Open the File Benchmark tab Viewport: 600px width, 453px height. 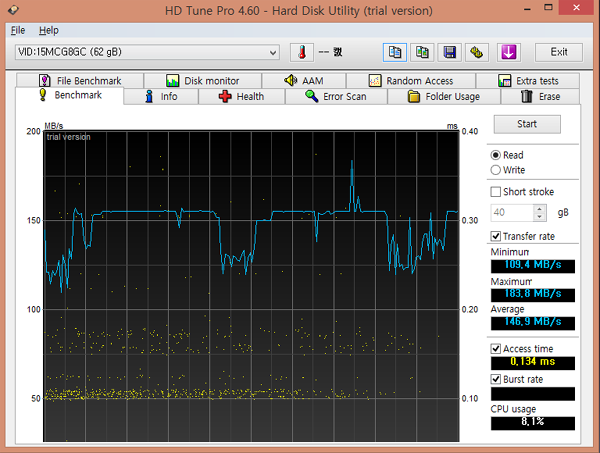click(x=80, y=81)
